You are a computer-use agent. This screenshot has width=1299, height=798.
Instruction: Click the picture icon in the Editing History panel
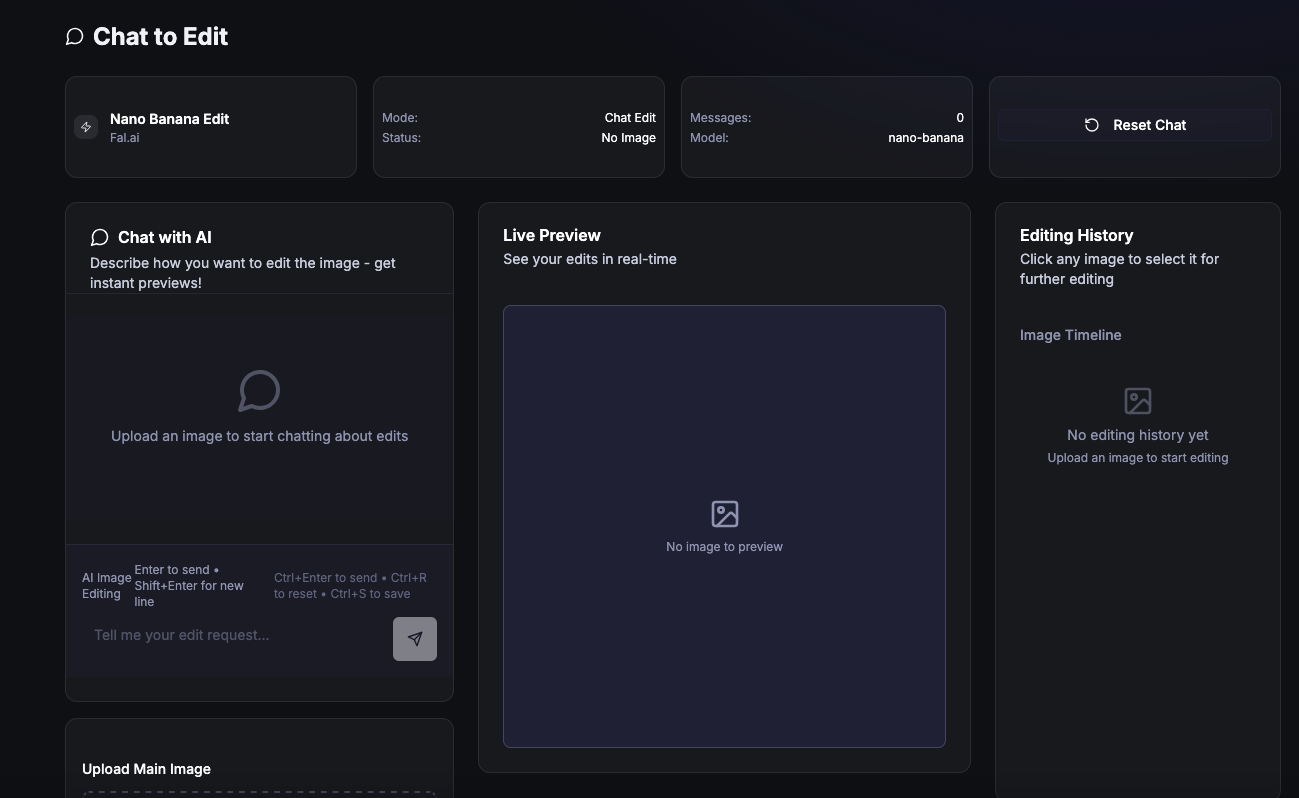pyautogui.click(x=1137, y=400)
